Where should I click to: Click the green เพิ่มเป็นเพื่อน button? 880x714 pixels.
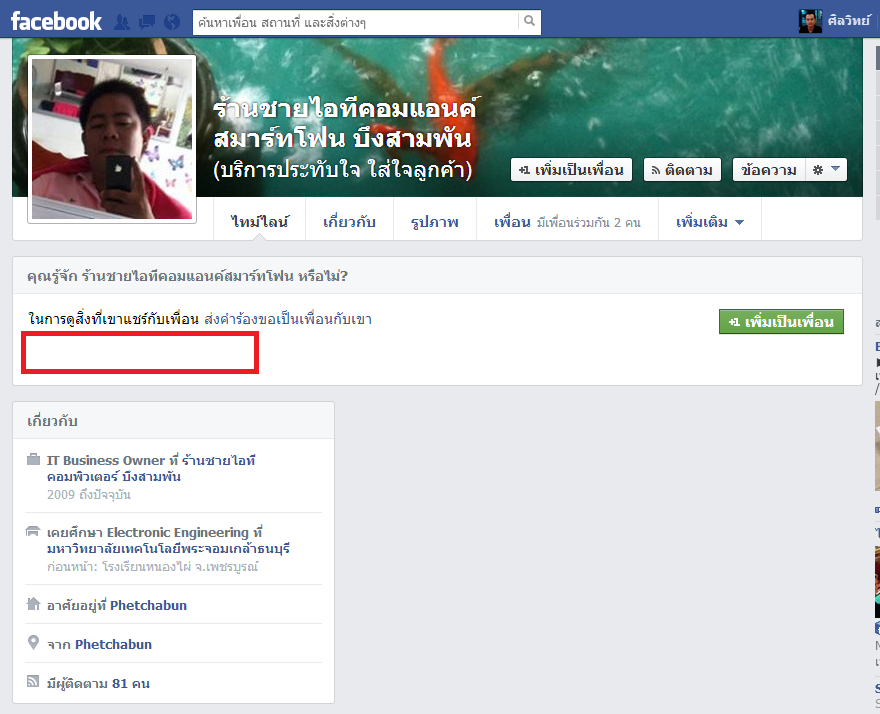[x=781, y=322]
